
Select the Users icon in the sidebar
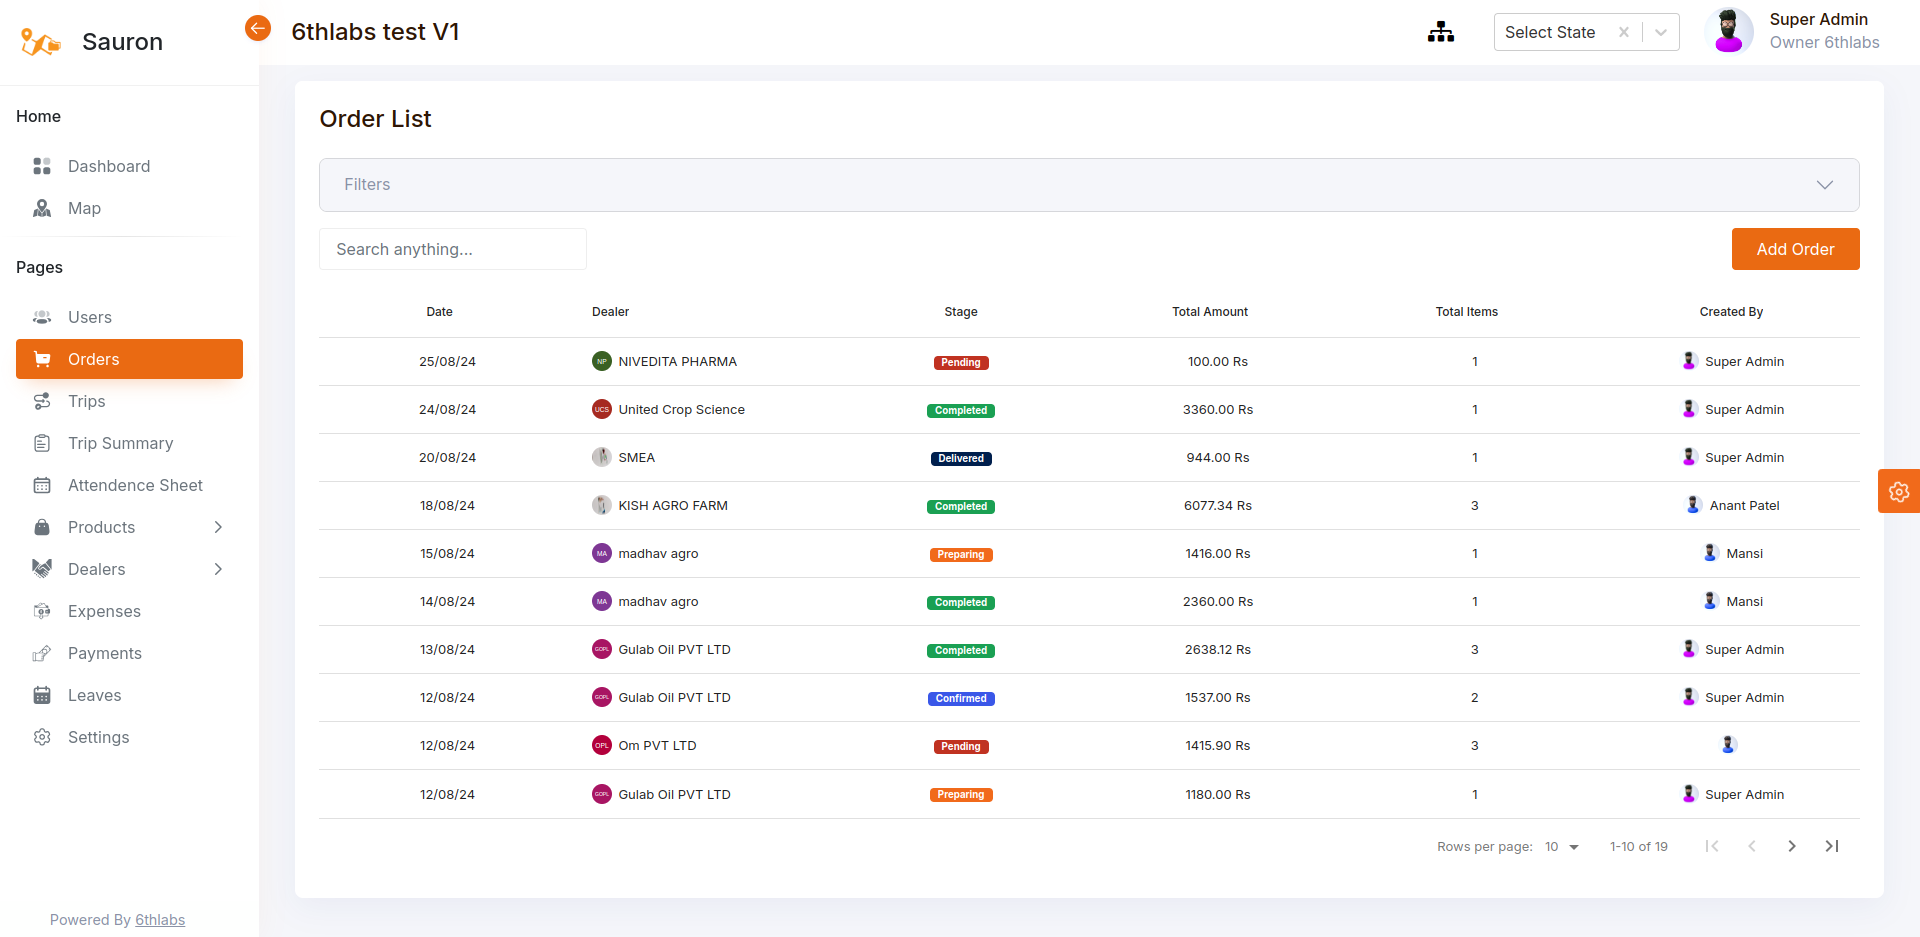coord(41,317)
